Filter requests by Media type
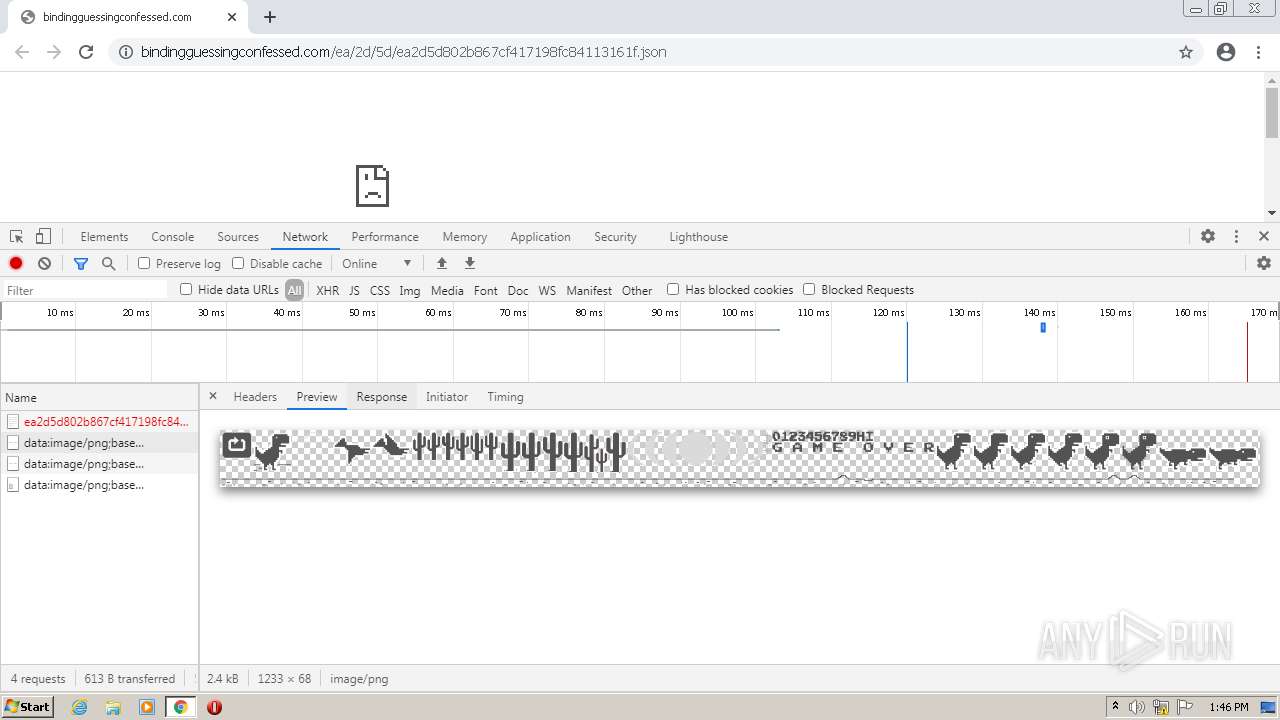The image size is (1280, 720). tap(447, 290)
